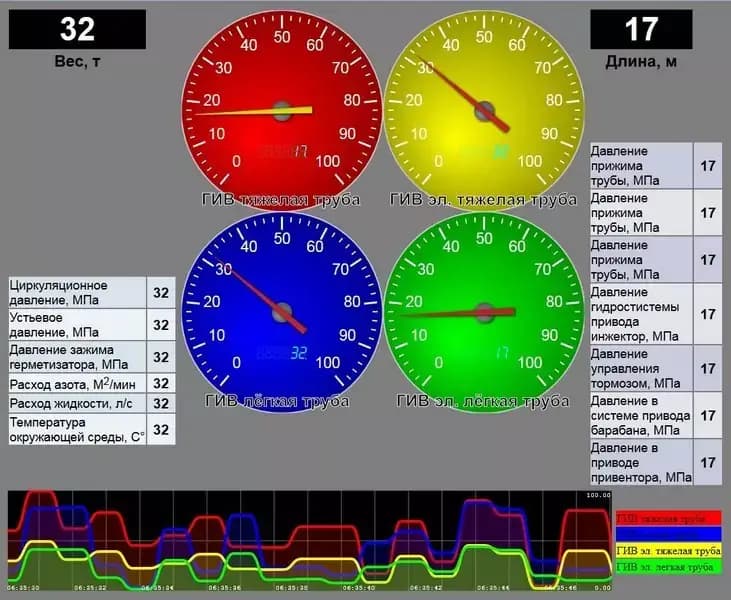Click the trend chart plot area
731x600 pixels.
pyautogui.click(x=310, y=541)
